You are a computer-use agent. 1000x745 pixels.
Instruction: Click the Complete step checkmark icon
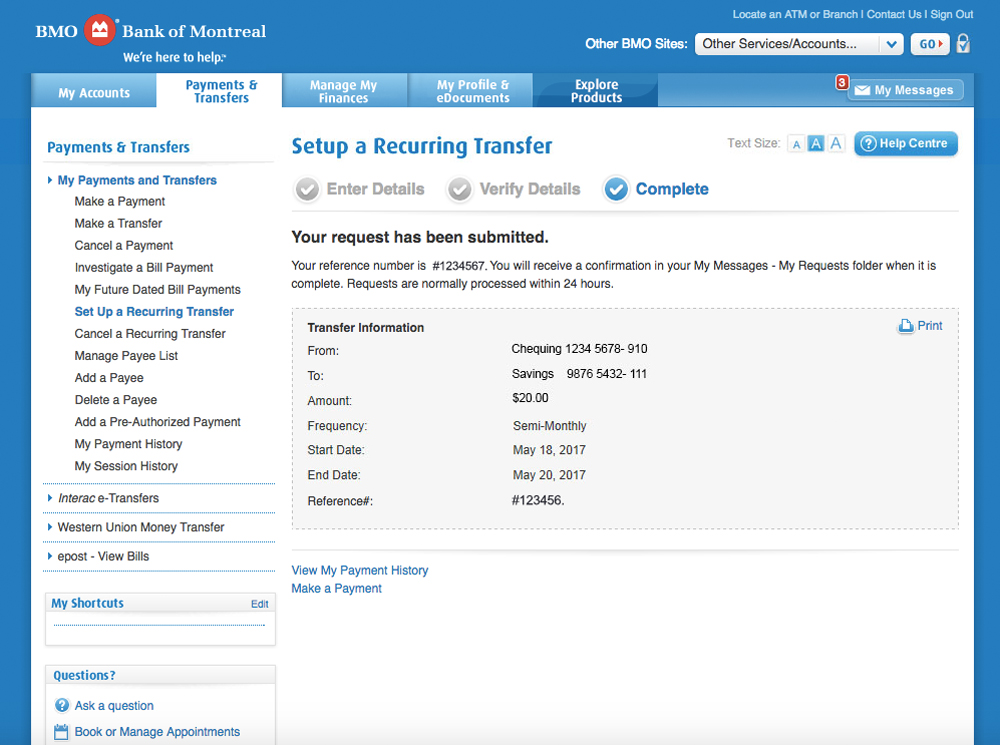click(x=616, y=188)
